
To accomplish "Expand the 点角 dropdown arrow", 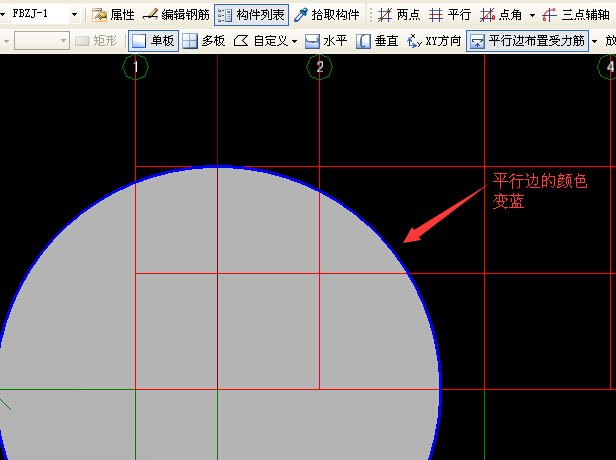I will [532, 16].
